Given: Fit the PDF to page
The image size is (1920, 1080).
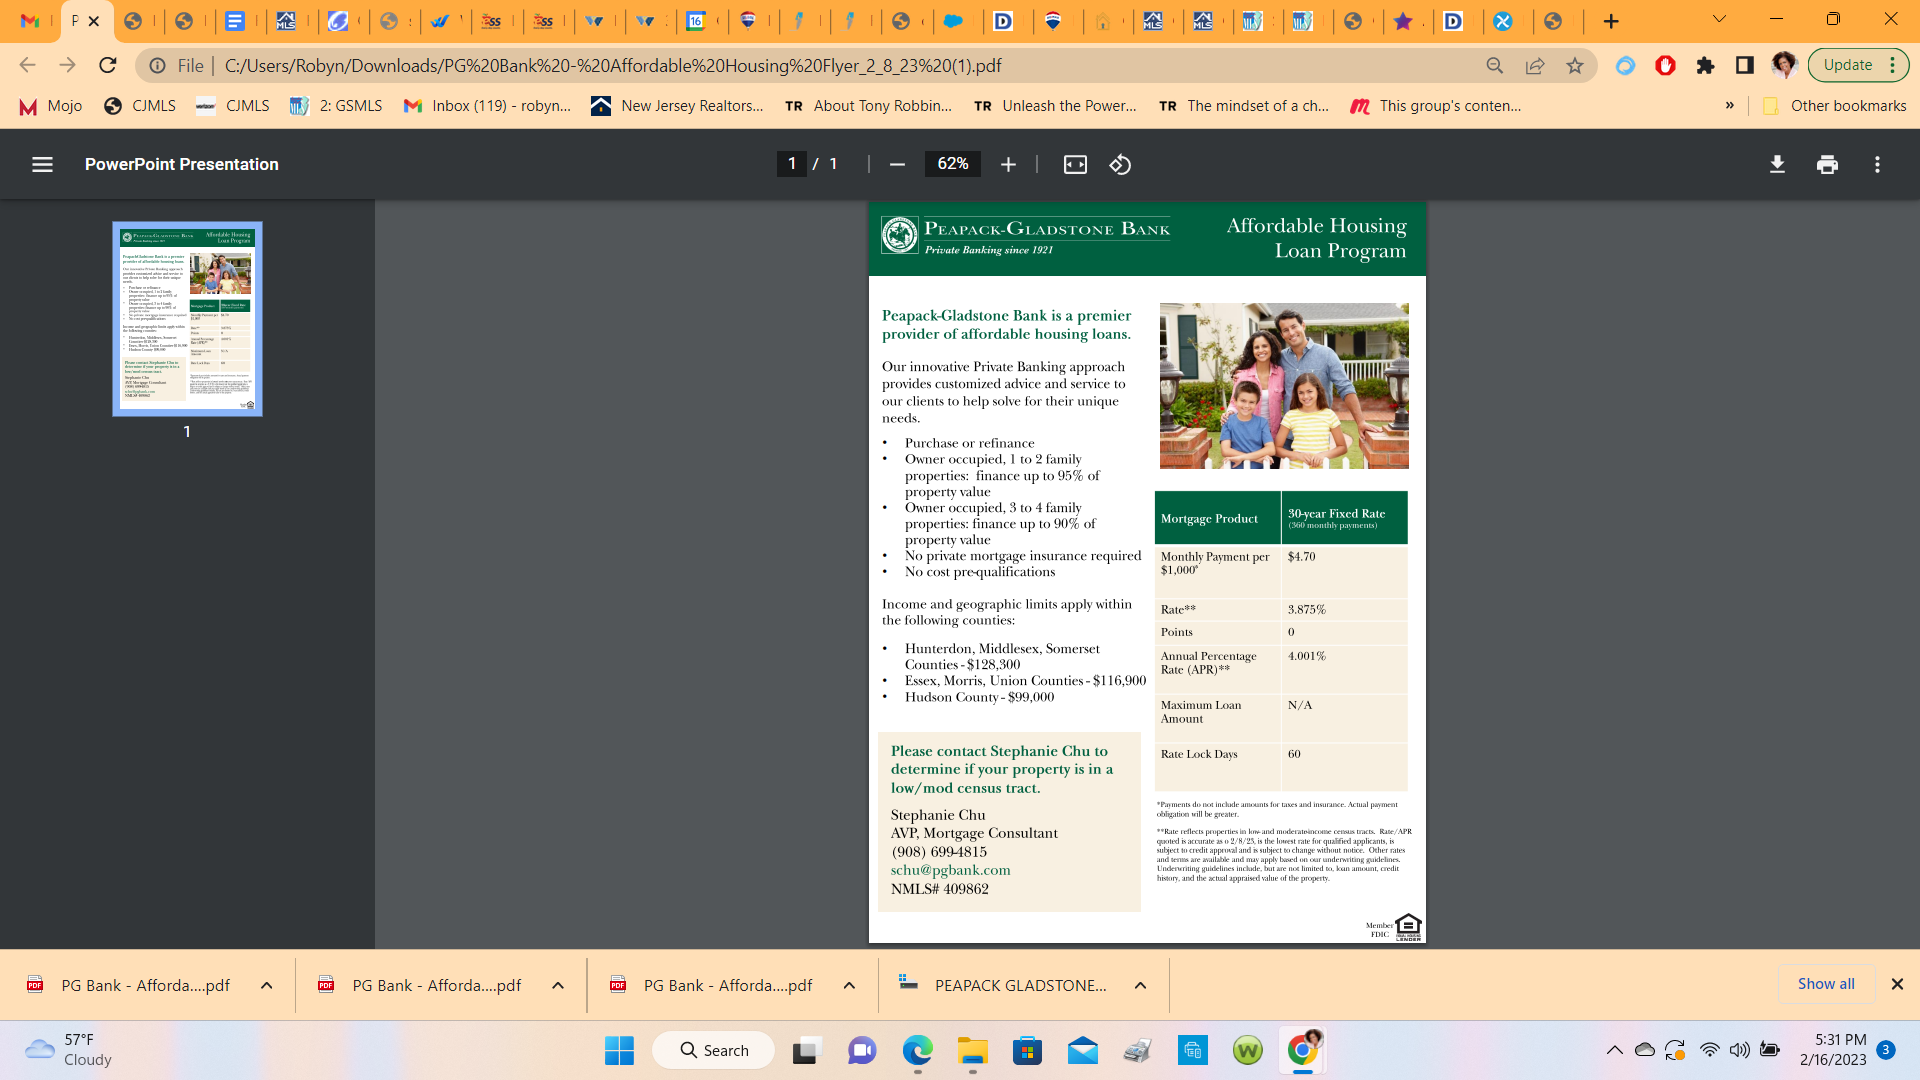Looking at the screenshot, I should [1075, 164].
